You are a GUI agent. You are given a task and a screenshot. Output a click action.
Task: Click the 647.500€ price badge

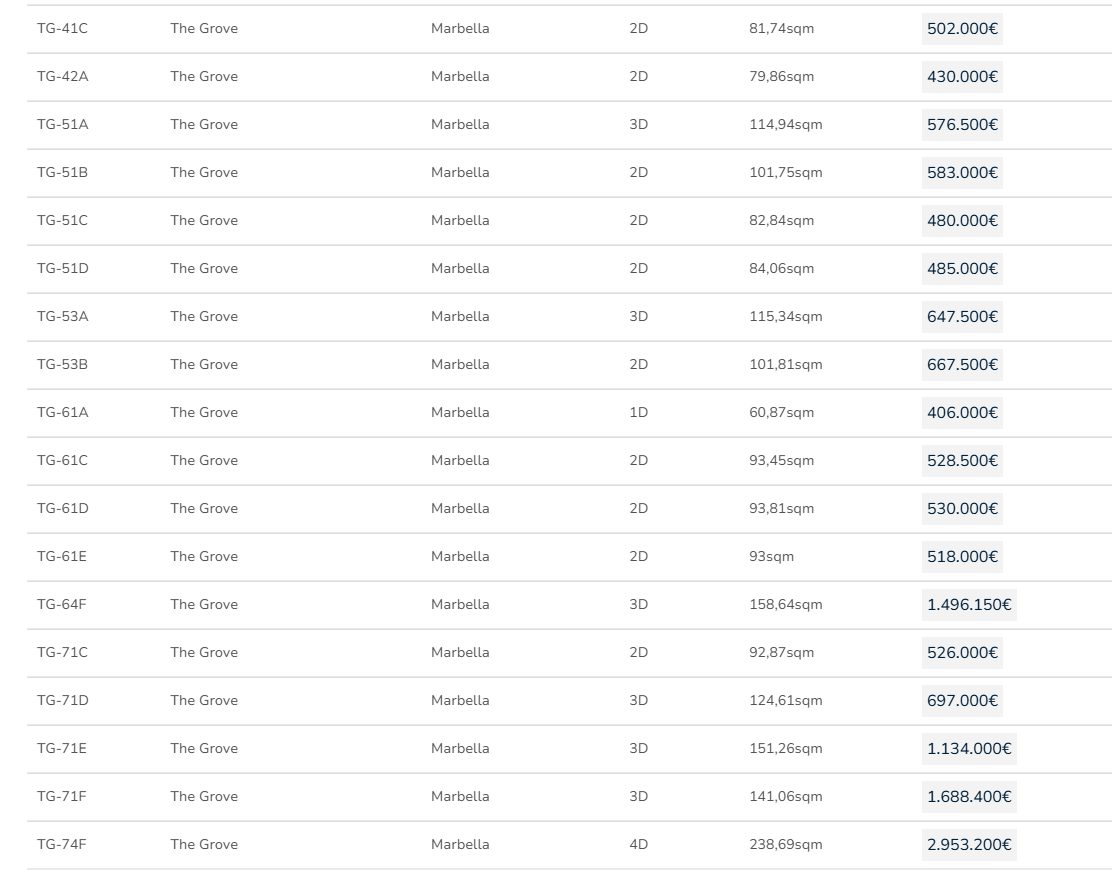[x=962, y=317]
